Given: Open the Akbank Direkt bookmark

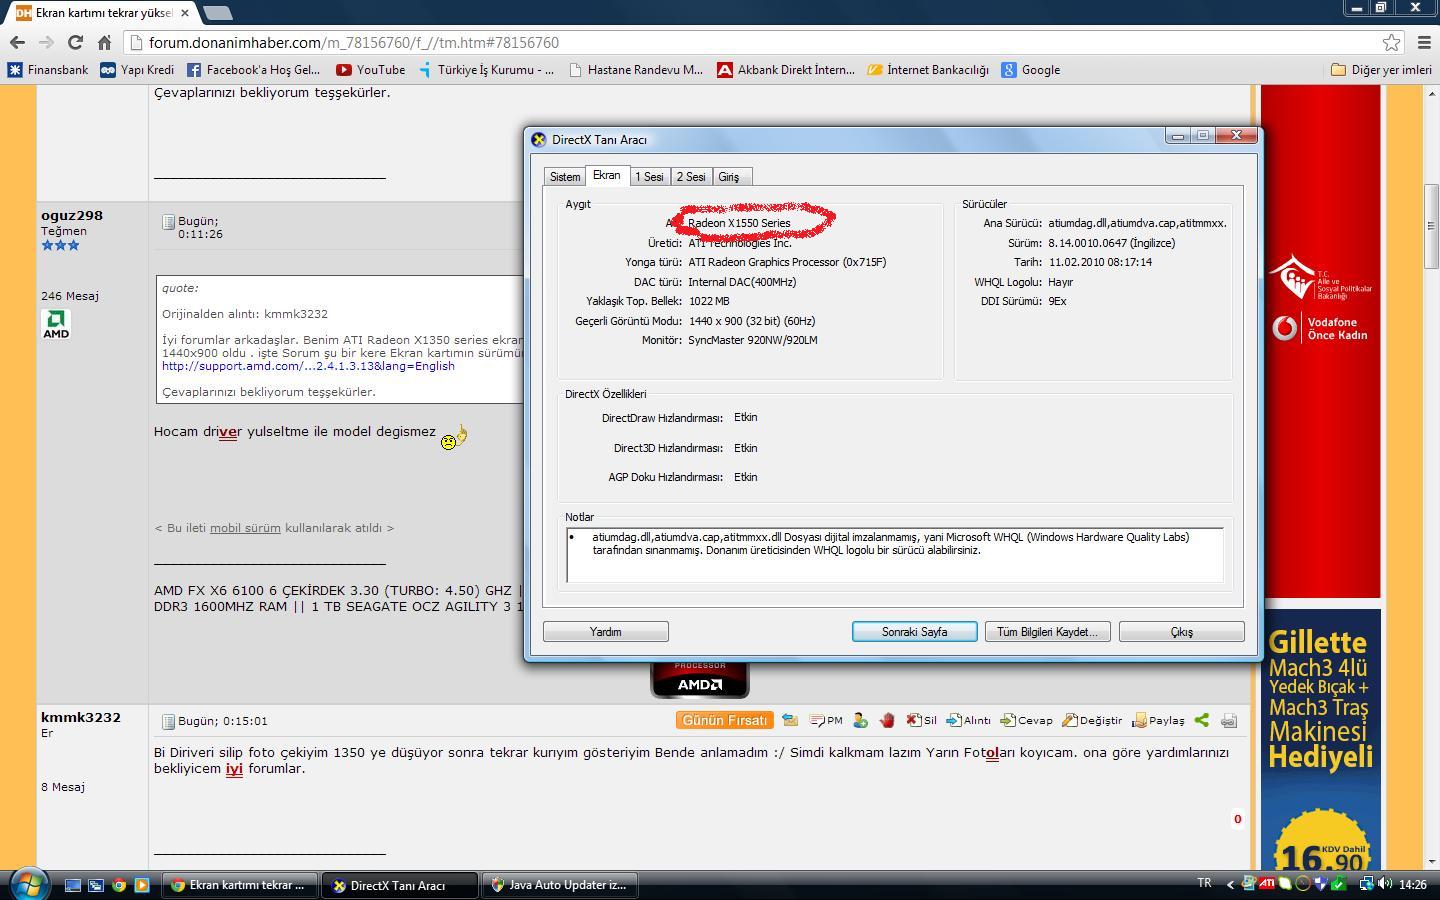Looking at the screenshot, I should point(786,70).
